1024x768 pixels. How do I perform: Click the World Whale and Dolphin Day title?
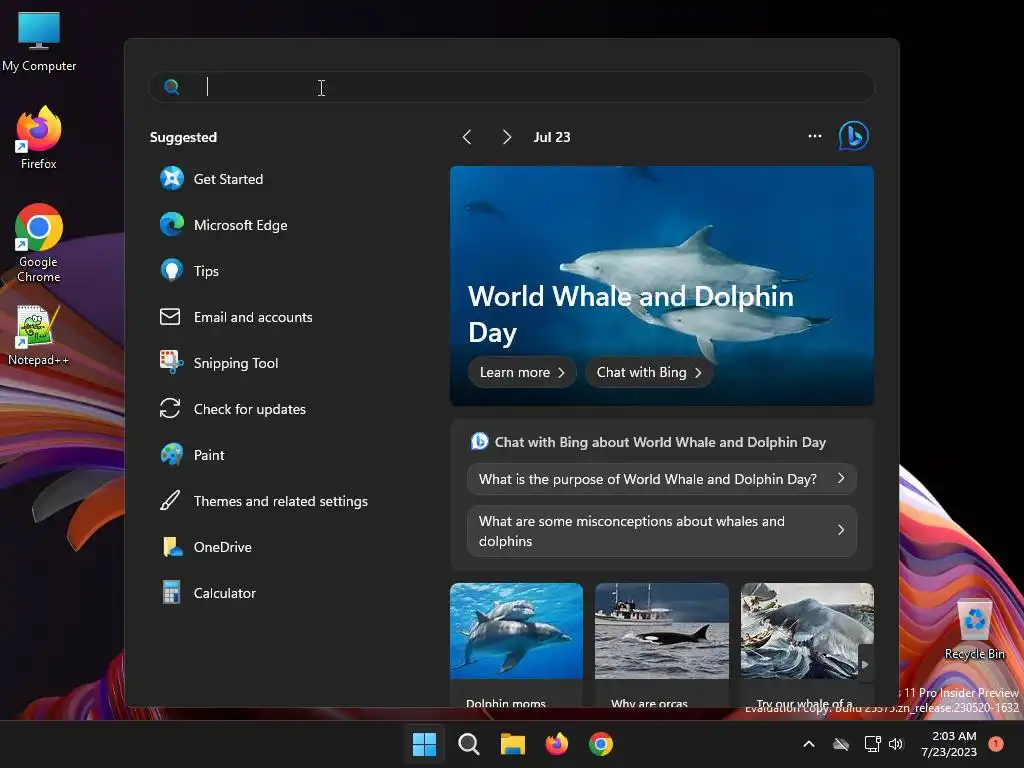tap(631, 314)
